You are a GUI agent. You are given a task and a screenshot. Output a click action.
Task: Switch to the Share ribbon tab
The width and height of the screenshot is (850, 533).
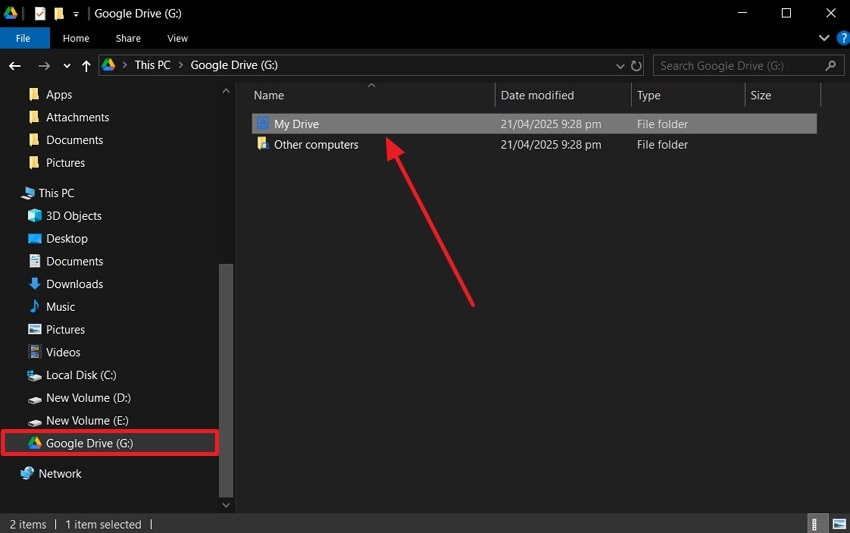point(128,38)
